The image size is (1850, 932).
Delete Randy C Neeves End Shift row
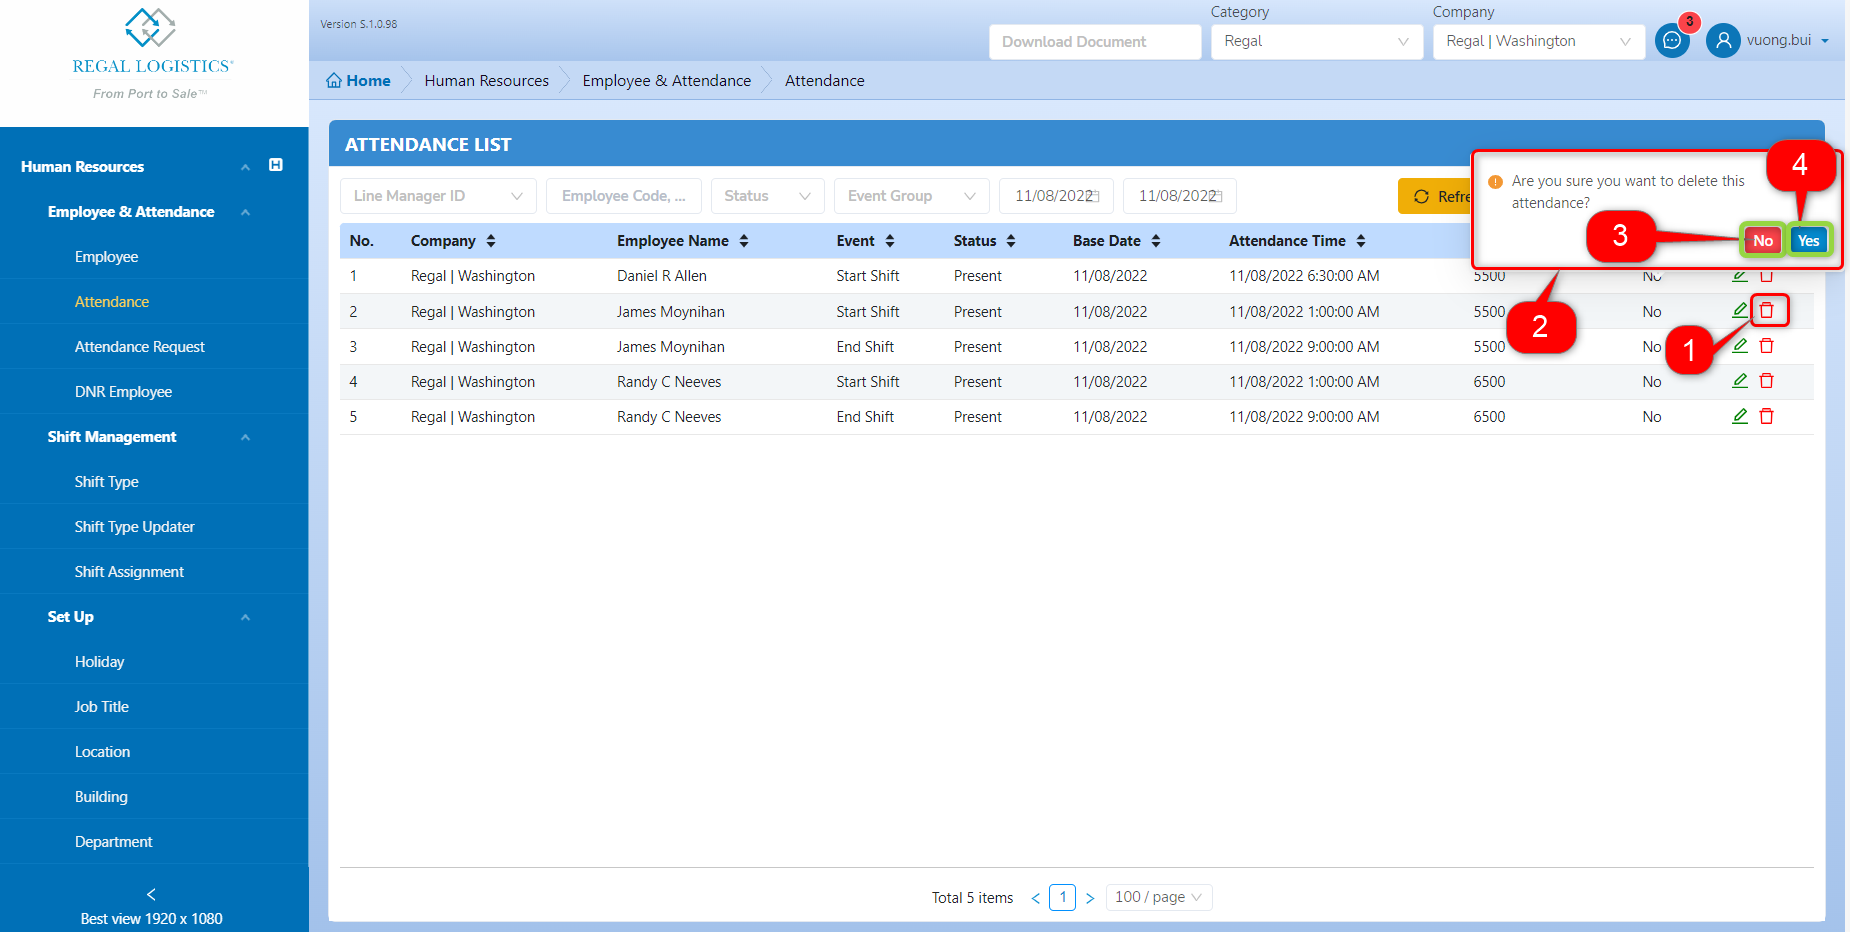[x=1767, y=416]
